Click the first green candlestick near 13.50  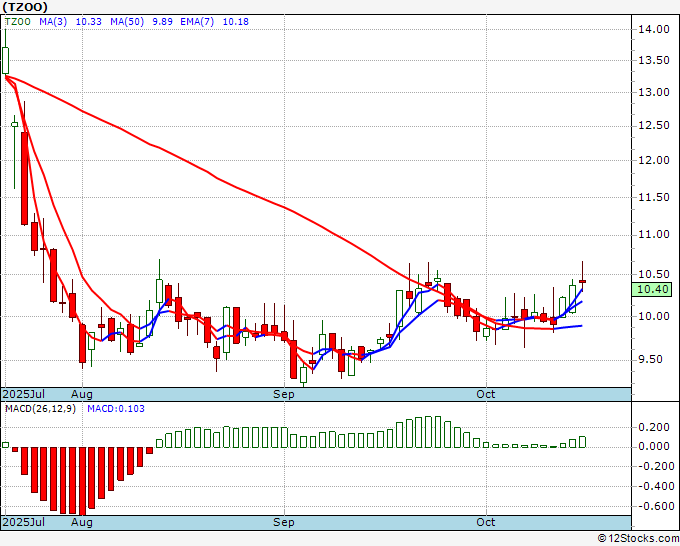[5, 61]
